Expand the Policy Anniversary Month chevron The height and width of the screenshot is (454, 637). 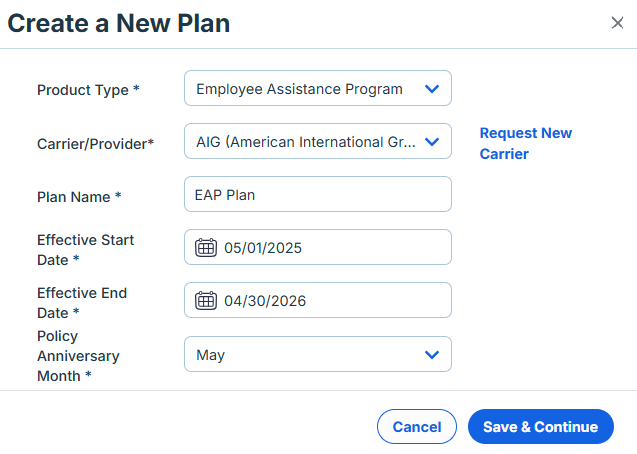click(x=432, y=355)
